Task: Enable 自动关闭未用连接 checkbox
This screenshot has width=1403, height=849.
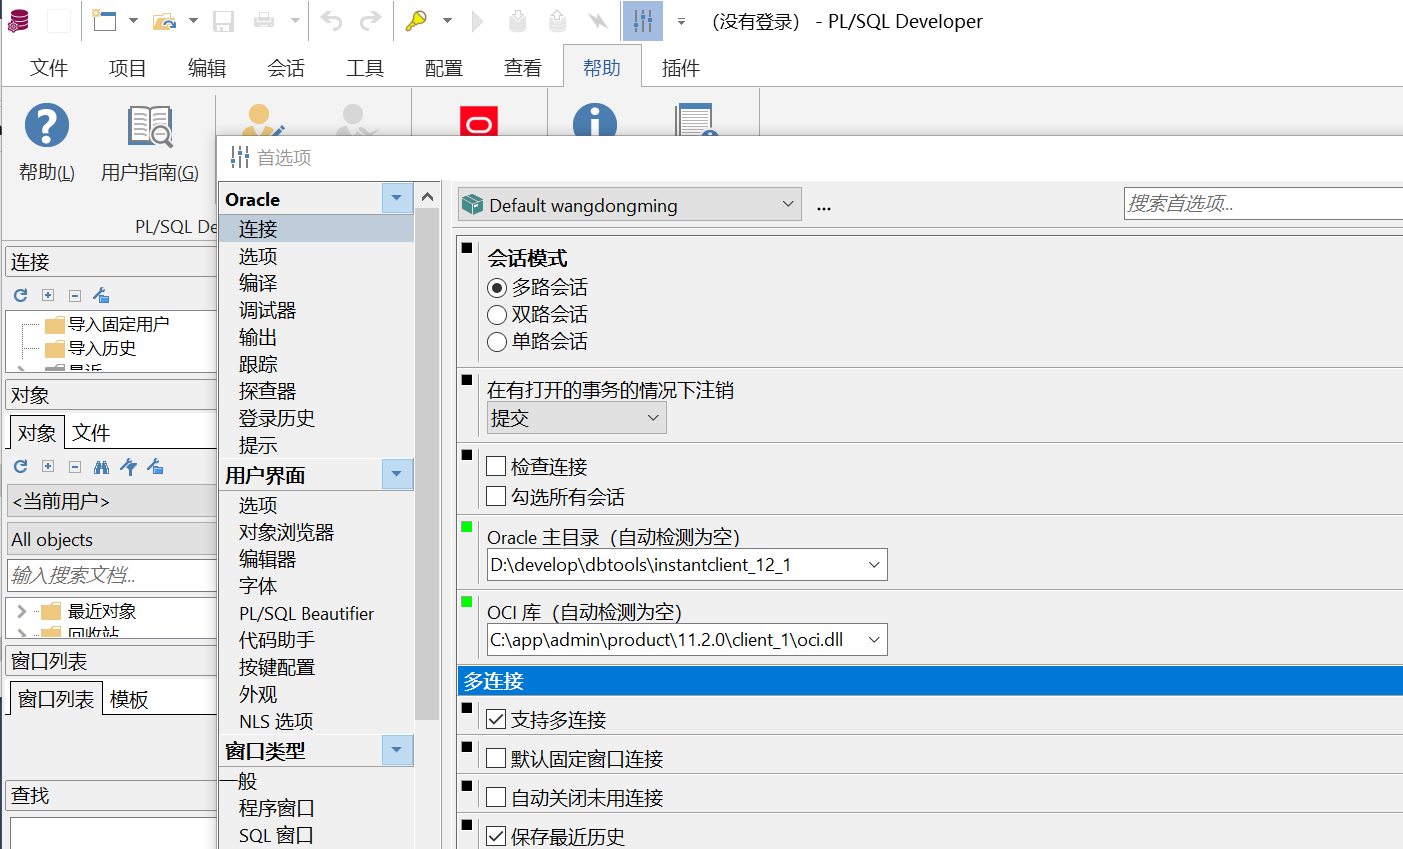Action: tap(496, 797)
